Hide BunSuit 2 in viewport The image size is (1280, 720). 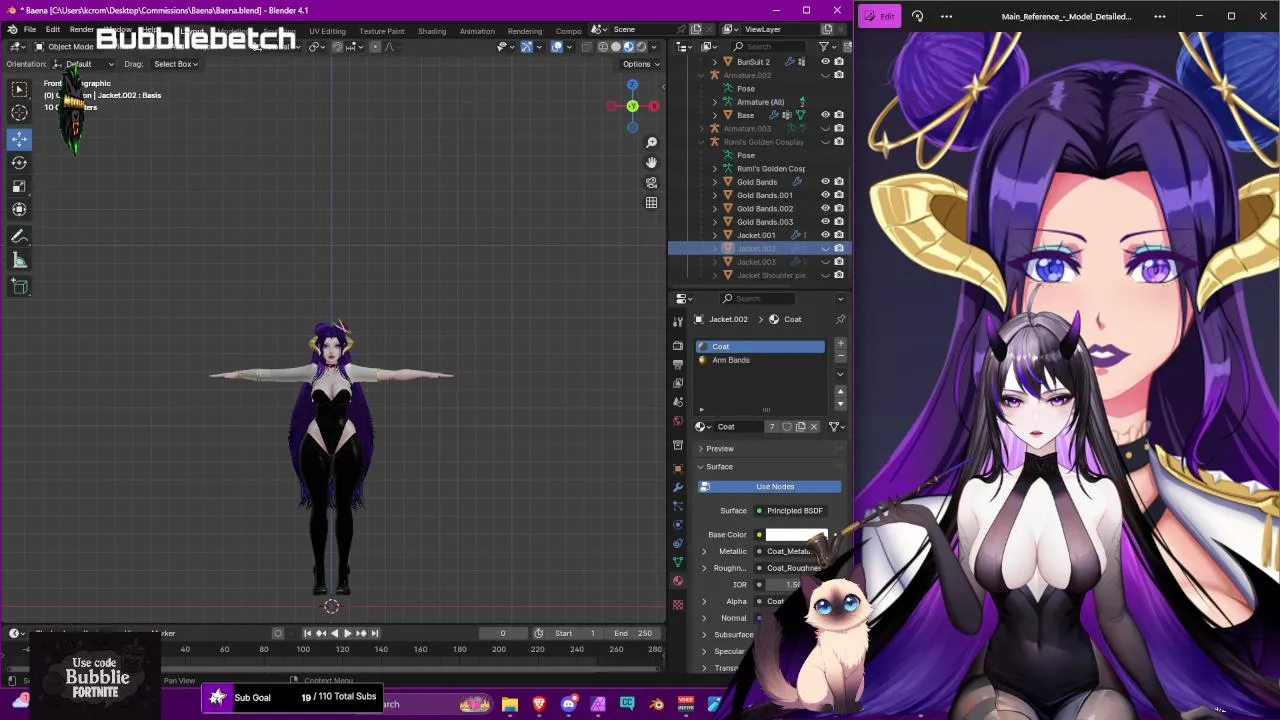tap(825, 62)
